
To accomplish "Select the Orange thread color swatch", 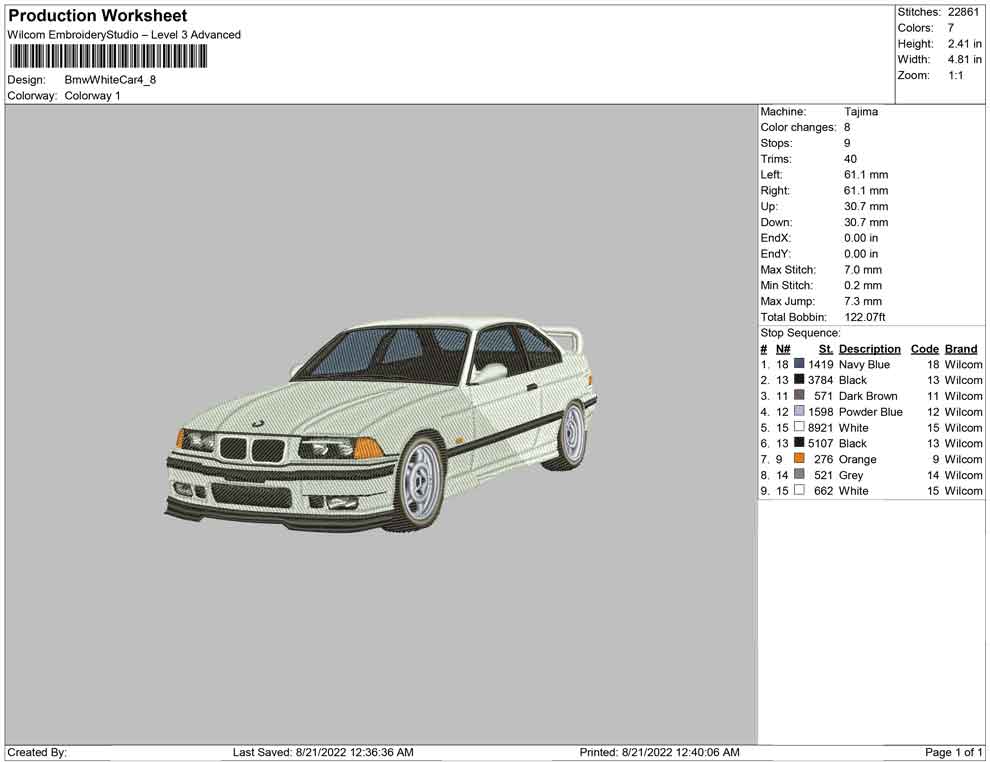I will [799, 459].
